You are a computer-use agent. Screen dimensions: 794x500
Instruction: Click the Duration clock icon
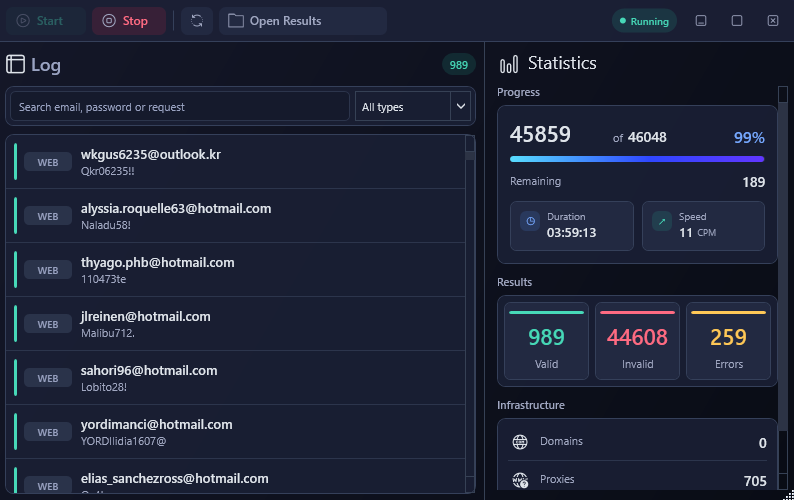(x=530, y=221)
